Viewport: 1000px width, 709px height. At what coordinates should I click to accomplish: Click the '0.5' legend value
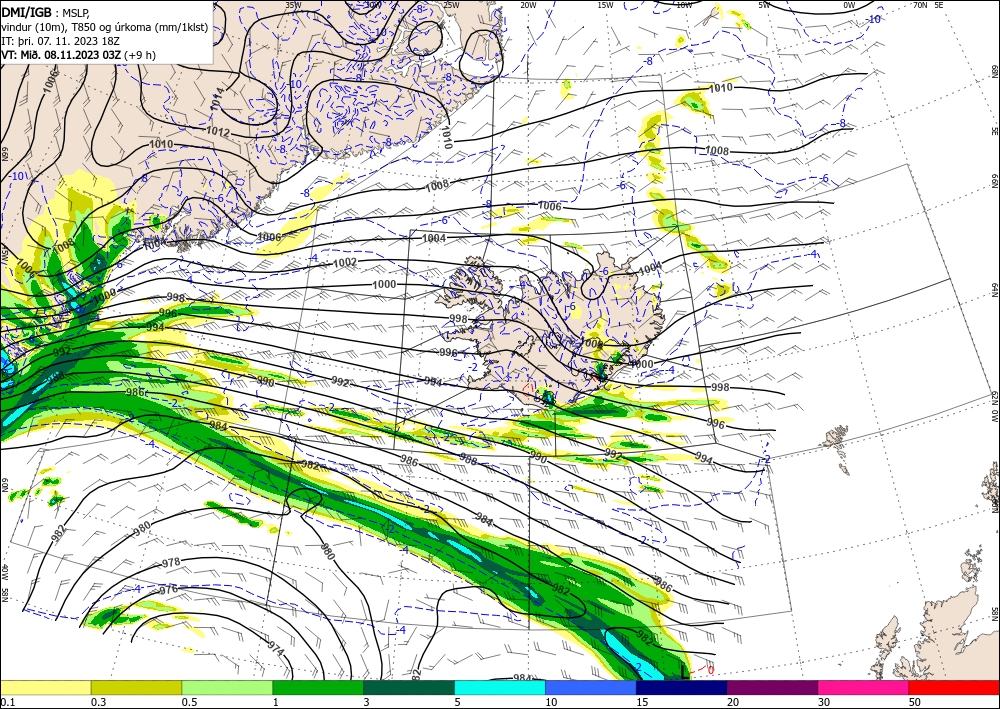(189, 702)
